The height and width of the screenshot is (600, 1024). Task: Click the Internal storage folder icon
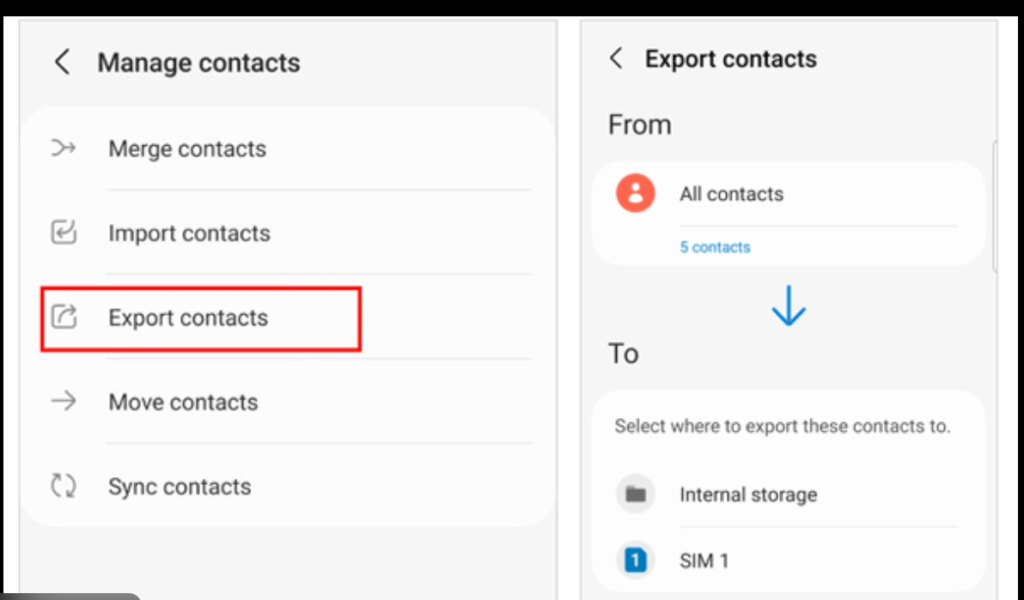pyautogui.click(x=635, y=494)
